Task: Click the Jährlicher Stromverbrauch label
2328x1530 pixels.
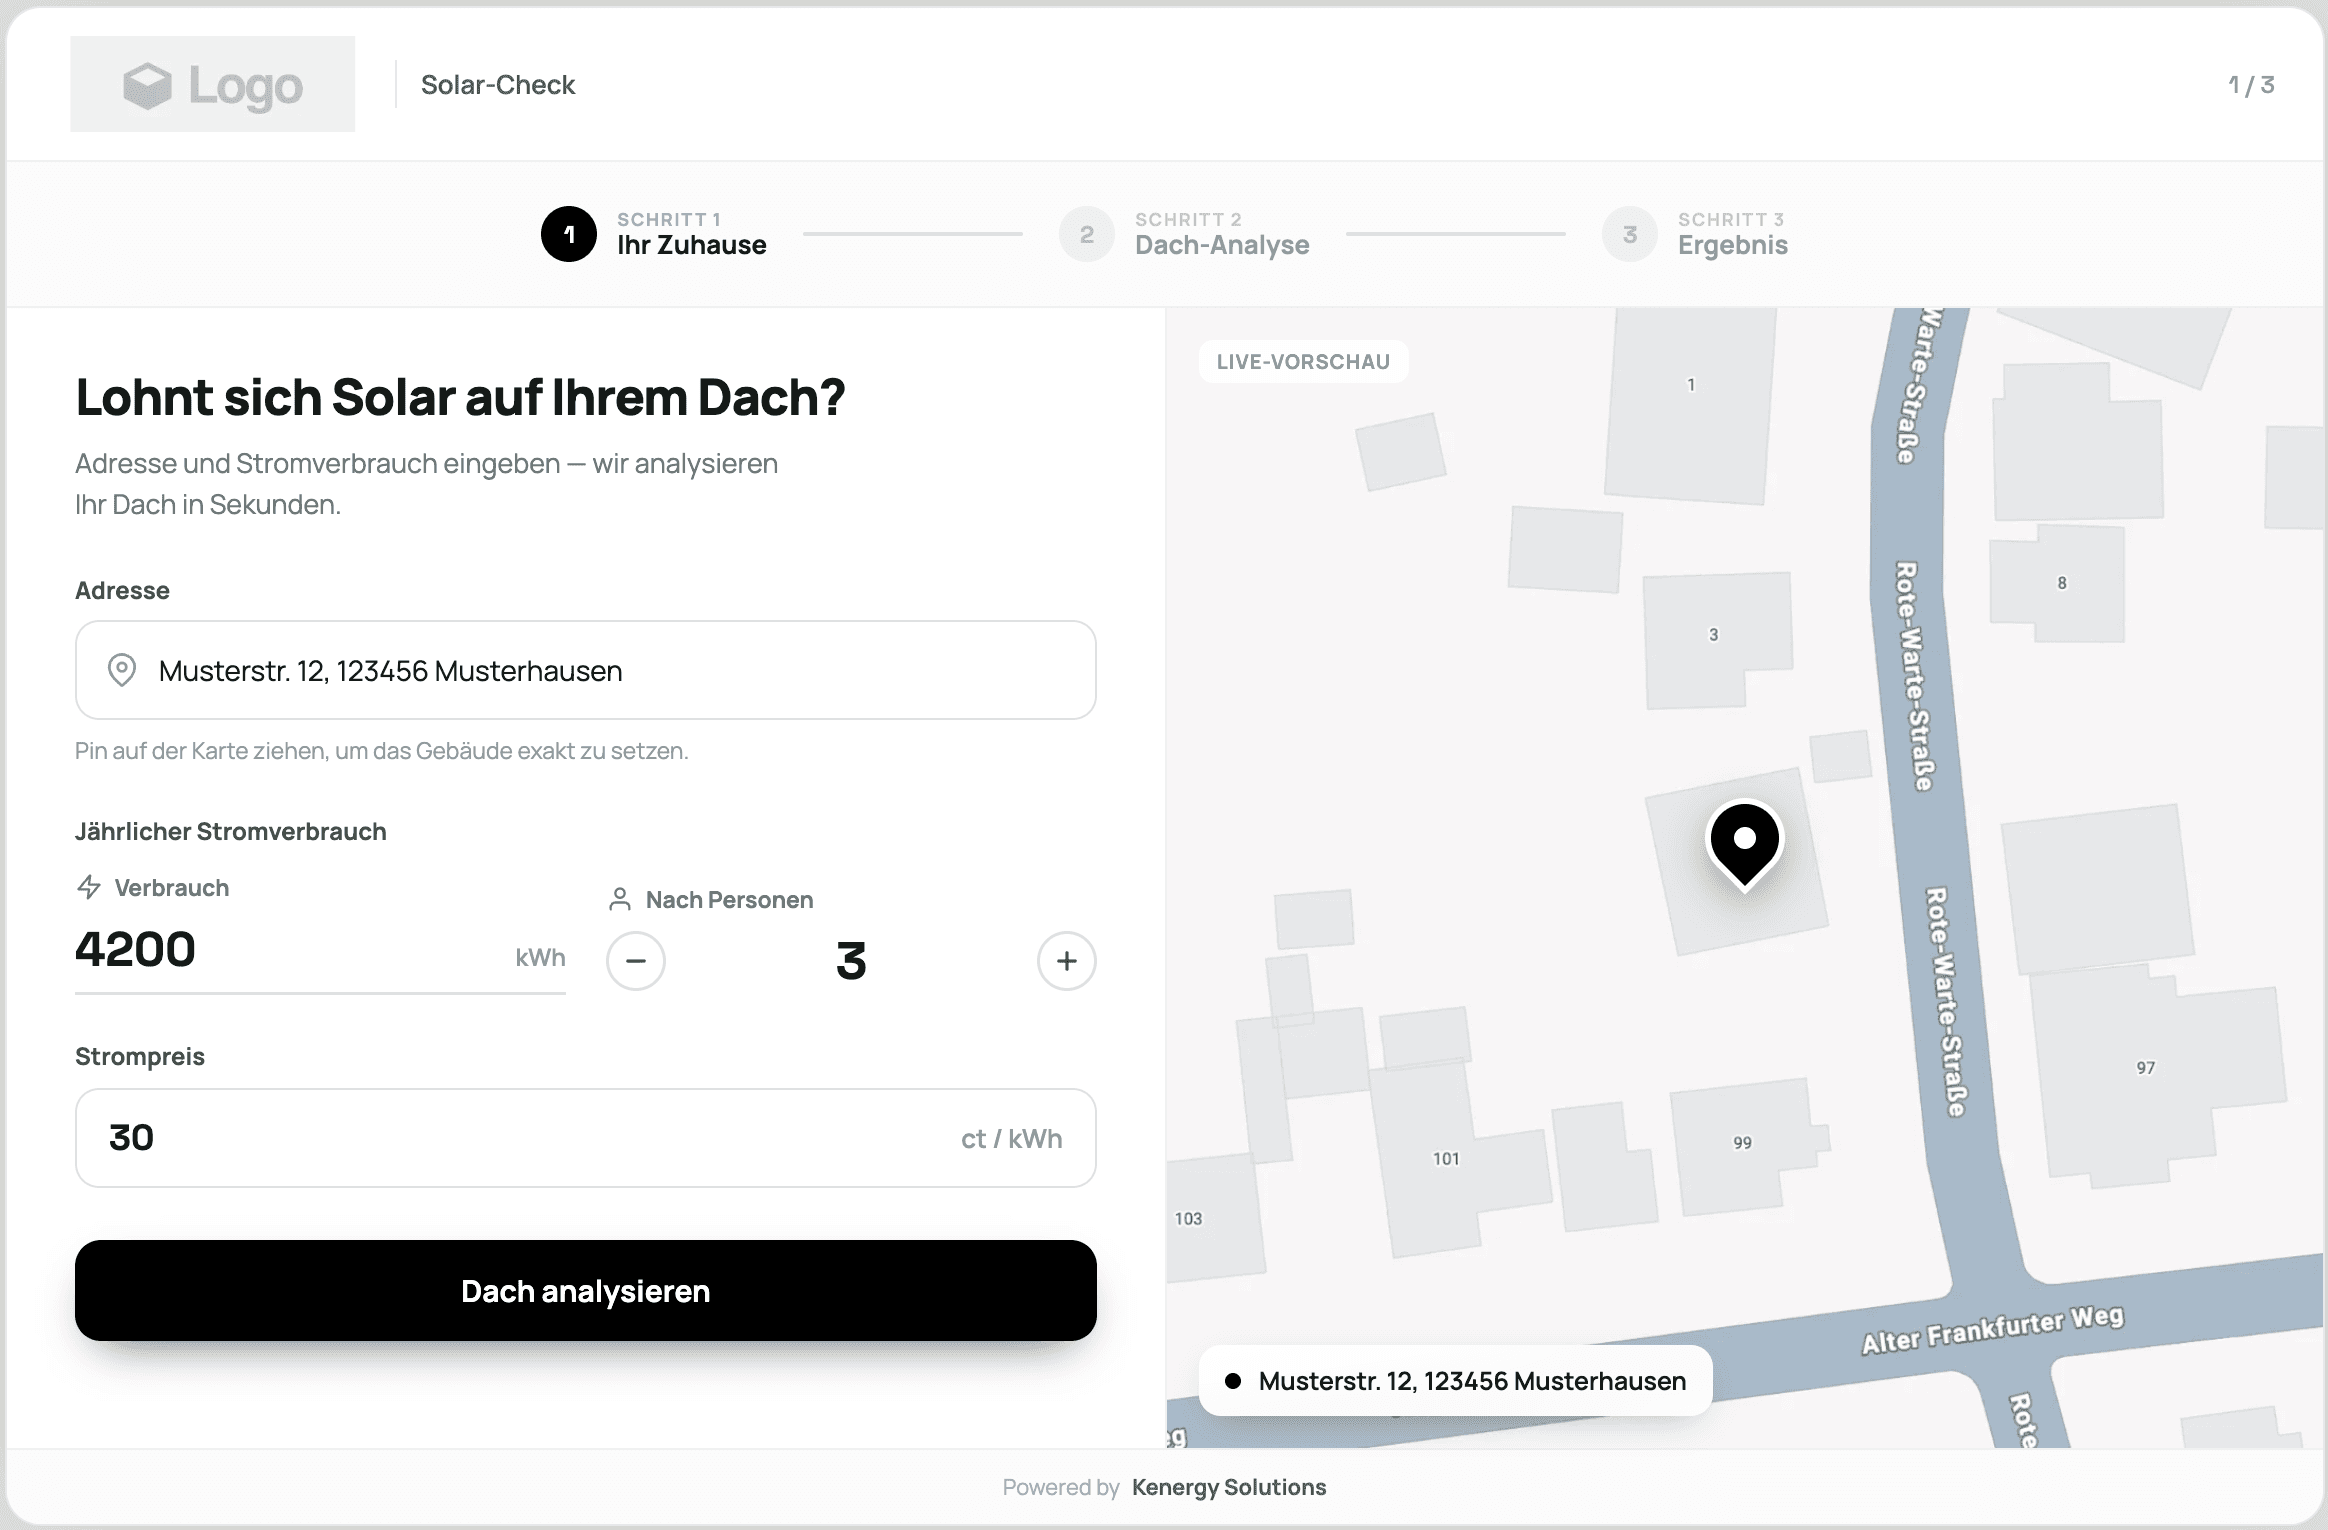Action: (x=231, y=832)
